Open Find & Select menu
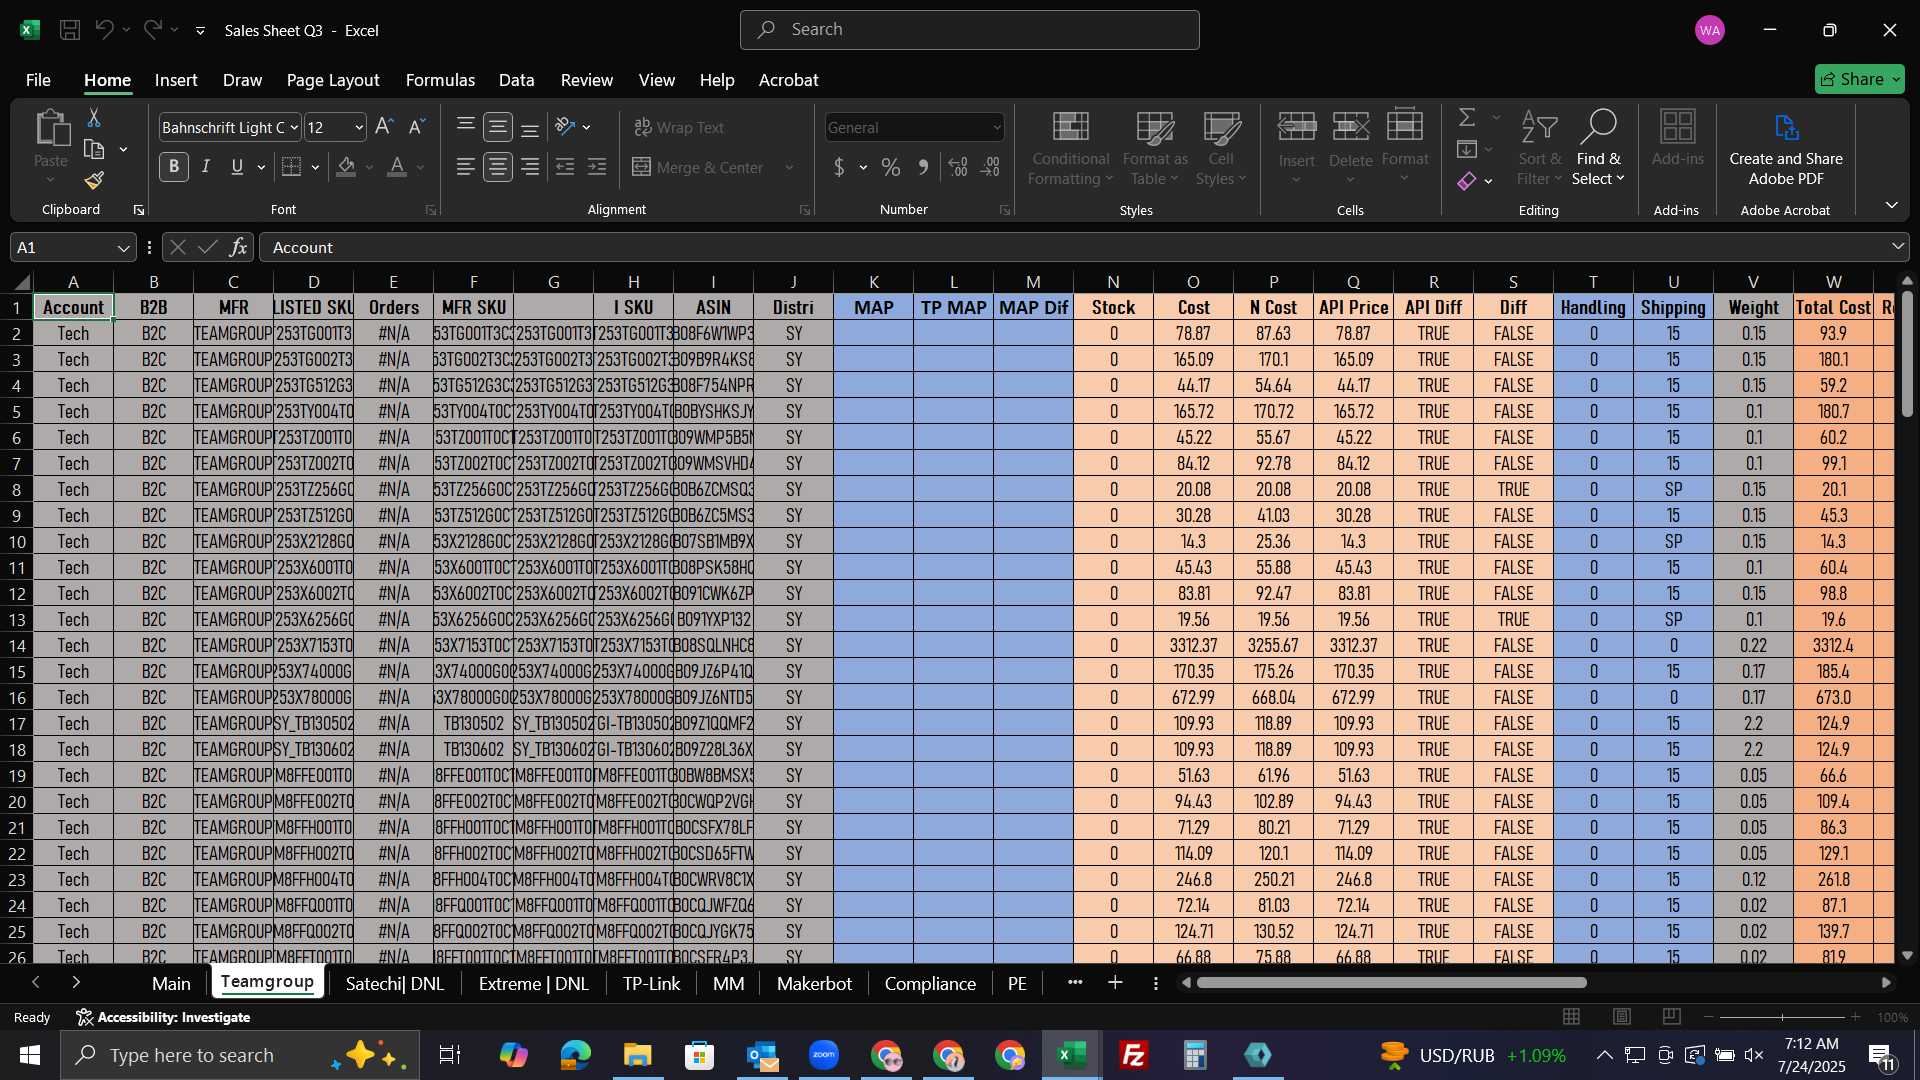This screenshot has width=1920, height=1080. (1598, 148)
